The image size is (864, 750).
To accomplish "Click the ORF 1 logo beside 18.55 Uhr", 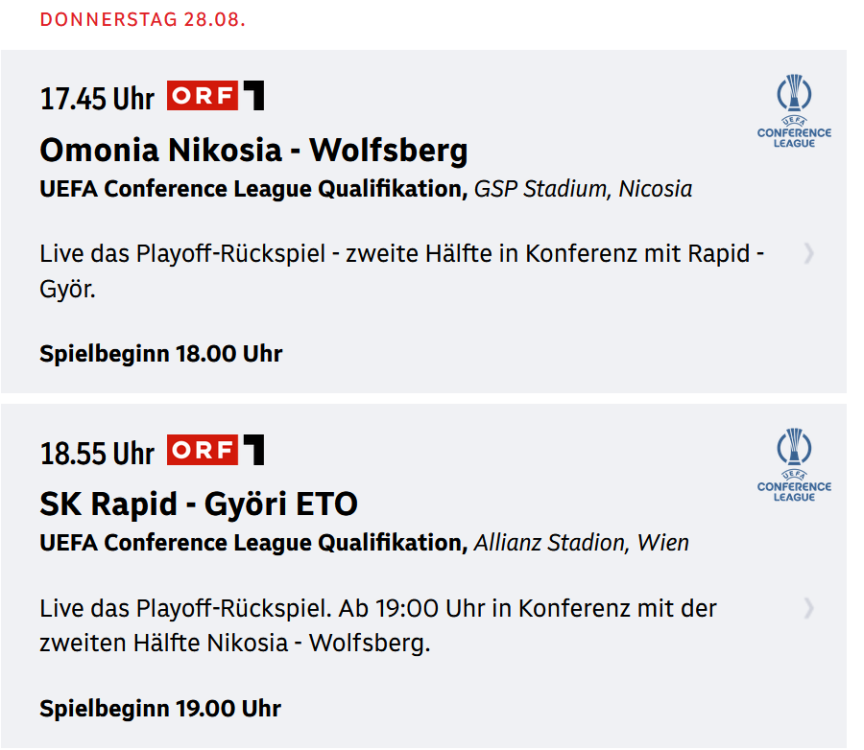I will click(x=215, y=451).
